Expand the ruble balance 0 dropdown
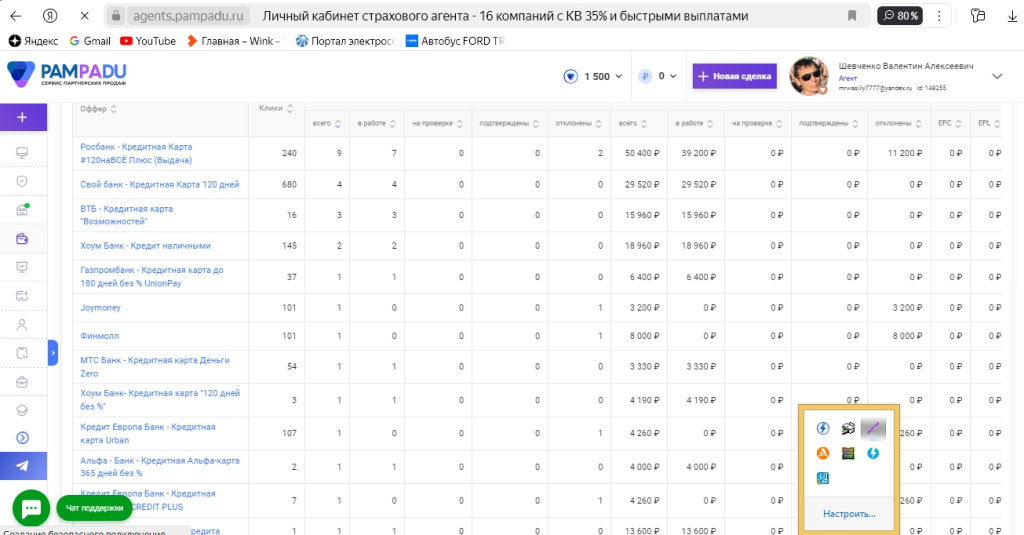Viewport: 1024px width, 535px height. [658, 76]
